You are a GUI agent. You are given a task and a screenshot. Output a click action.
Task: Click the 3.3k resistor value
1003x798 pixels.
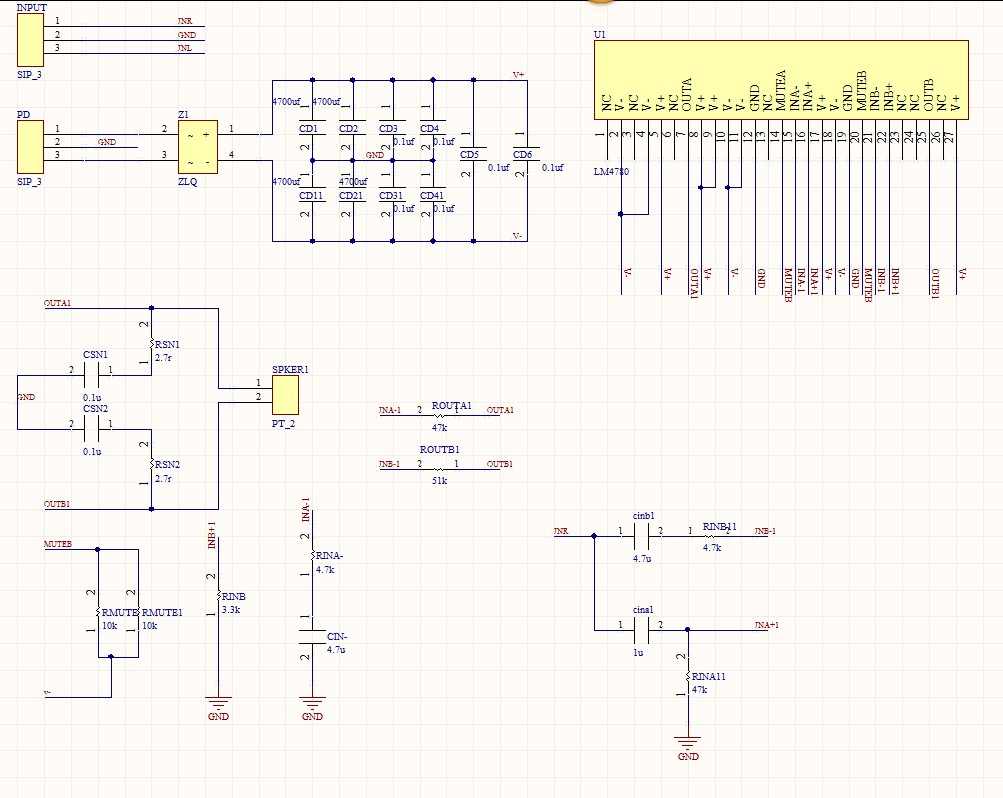(231, 610)
